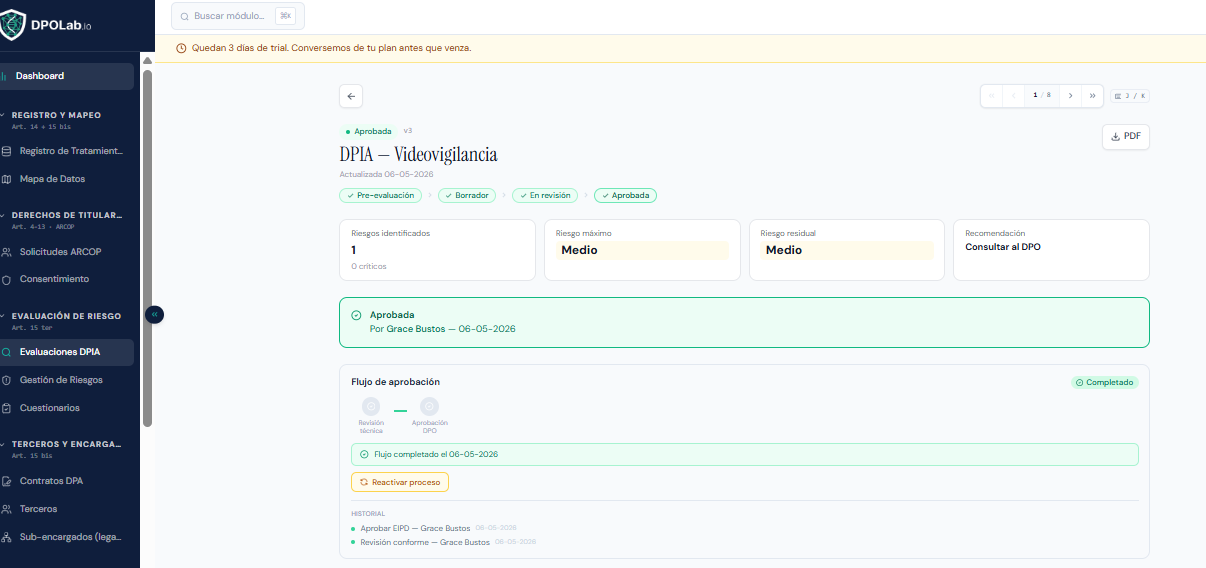Focus the Buscar módulo search field
The height and width of the screenshot is (568, 1206).
[x=238, y=16]
